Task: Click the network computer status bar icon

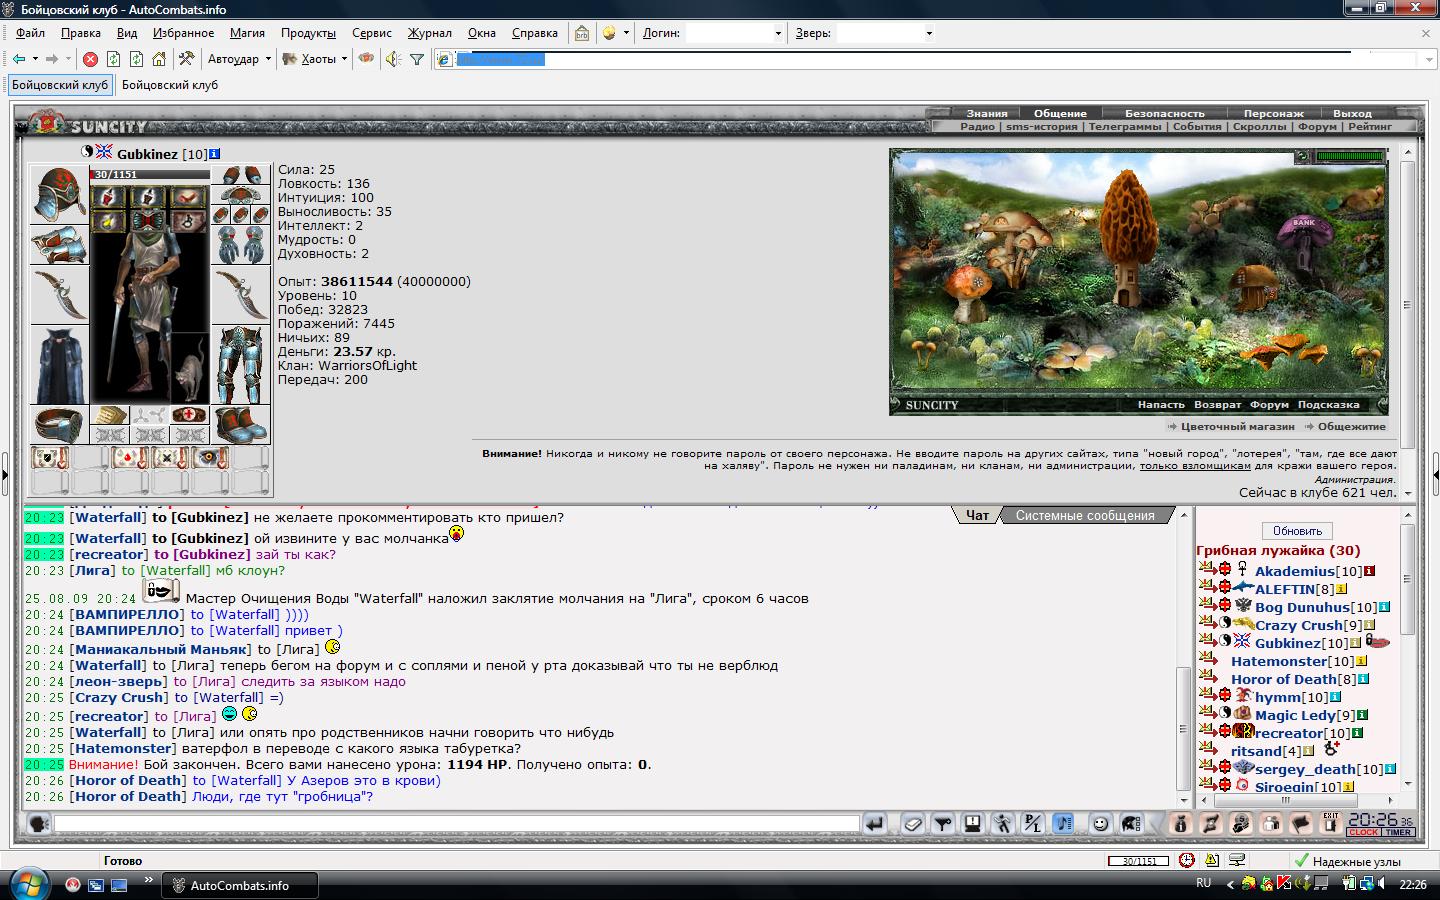Action: [x=1238, y=860]
